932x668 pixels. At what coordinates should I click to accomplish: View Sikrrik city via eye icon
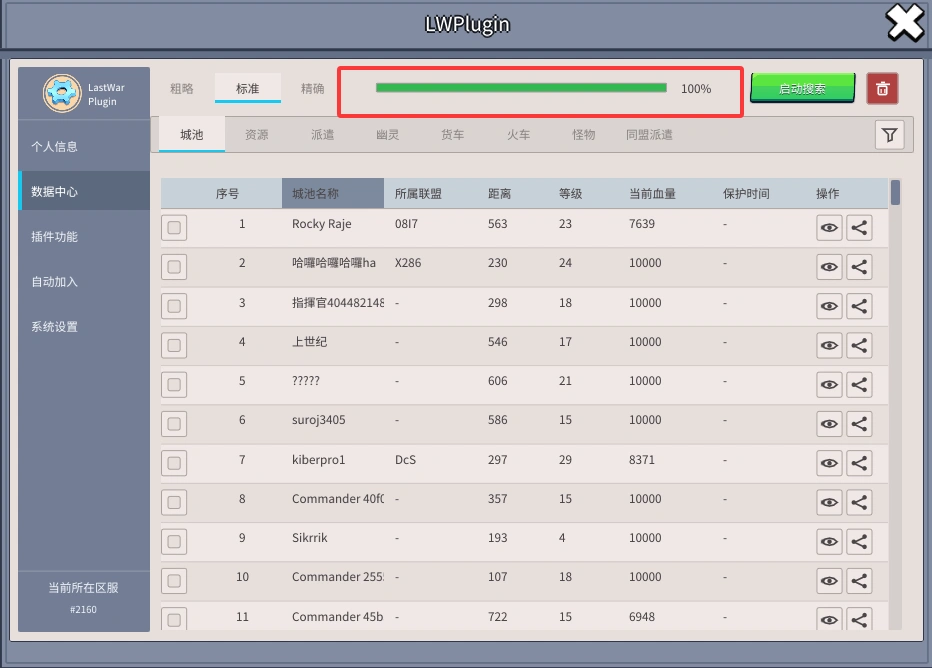[x=829, y=541]
